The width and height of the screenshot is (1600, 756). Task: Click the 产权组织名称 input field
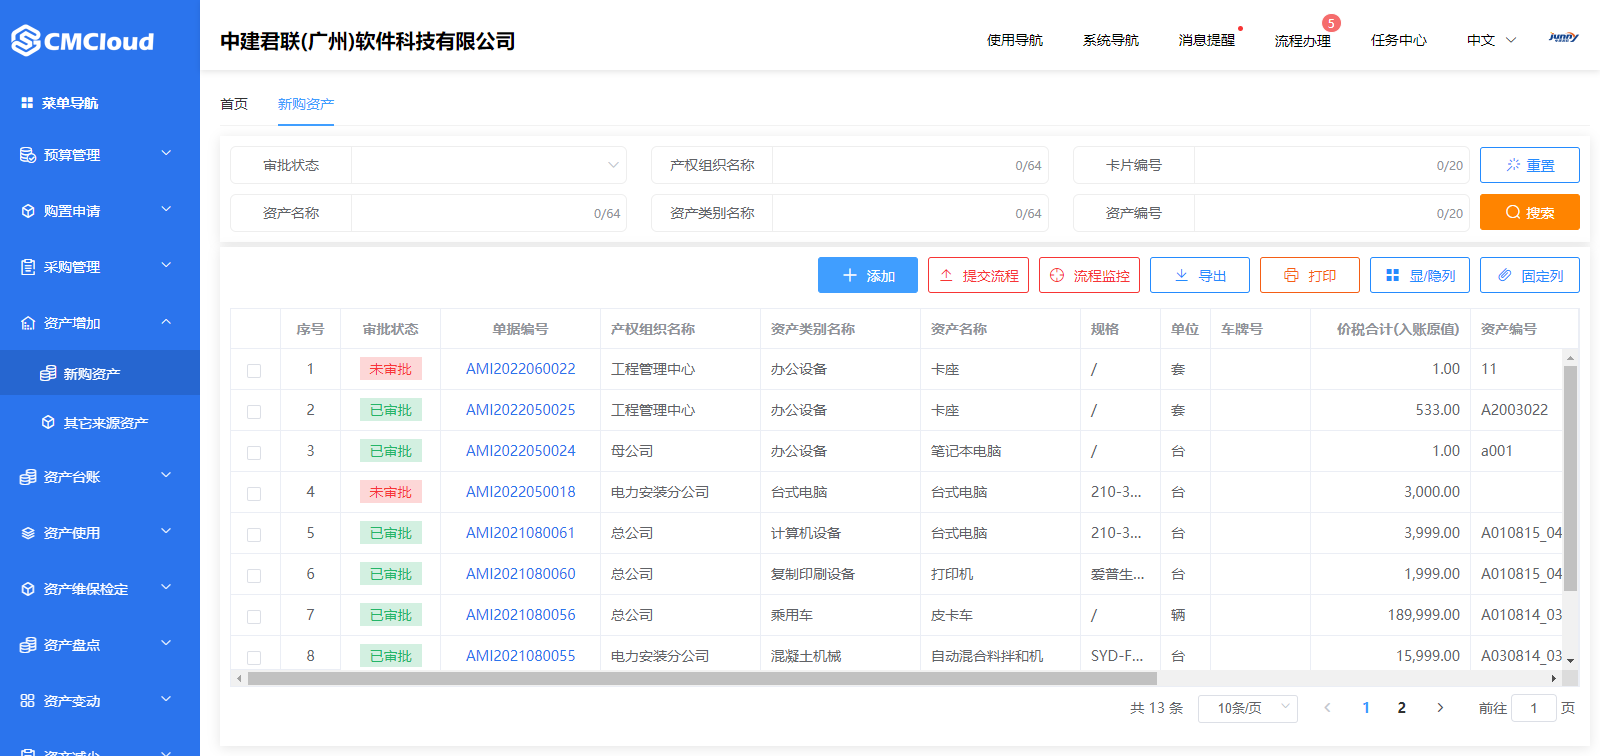pyautogui.click(x=910, y=165)
